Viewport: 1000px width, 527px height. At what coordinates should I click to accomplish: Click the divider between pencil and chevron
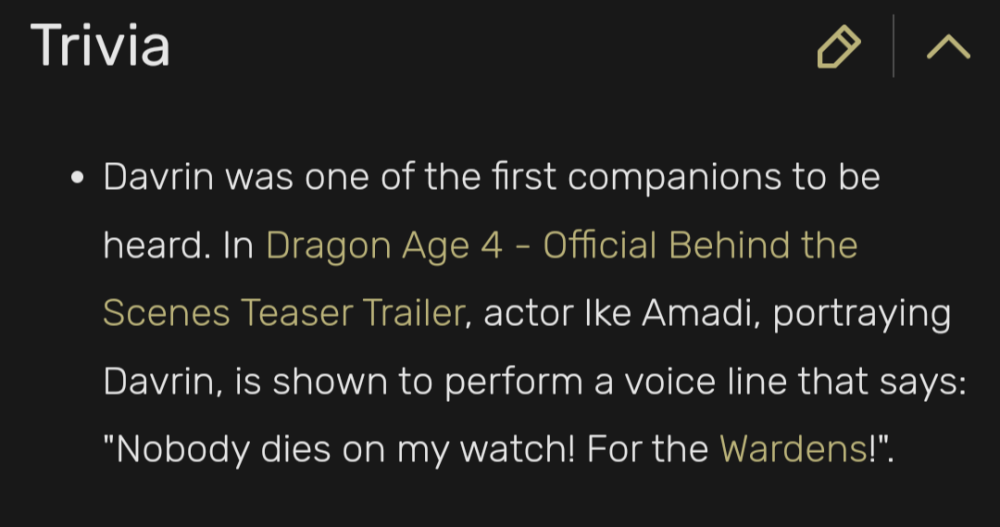pos(893,47)
